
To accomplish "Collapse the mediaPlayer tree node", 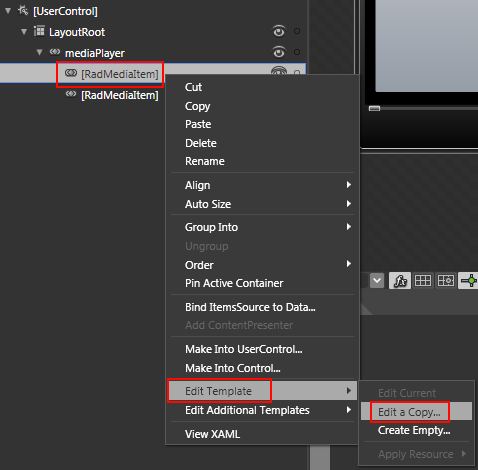I will [x=40, y=53].
